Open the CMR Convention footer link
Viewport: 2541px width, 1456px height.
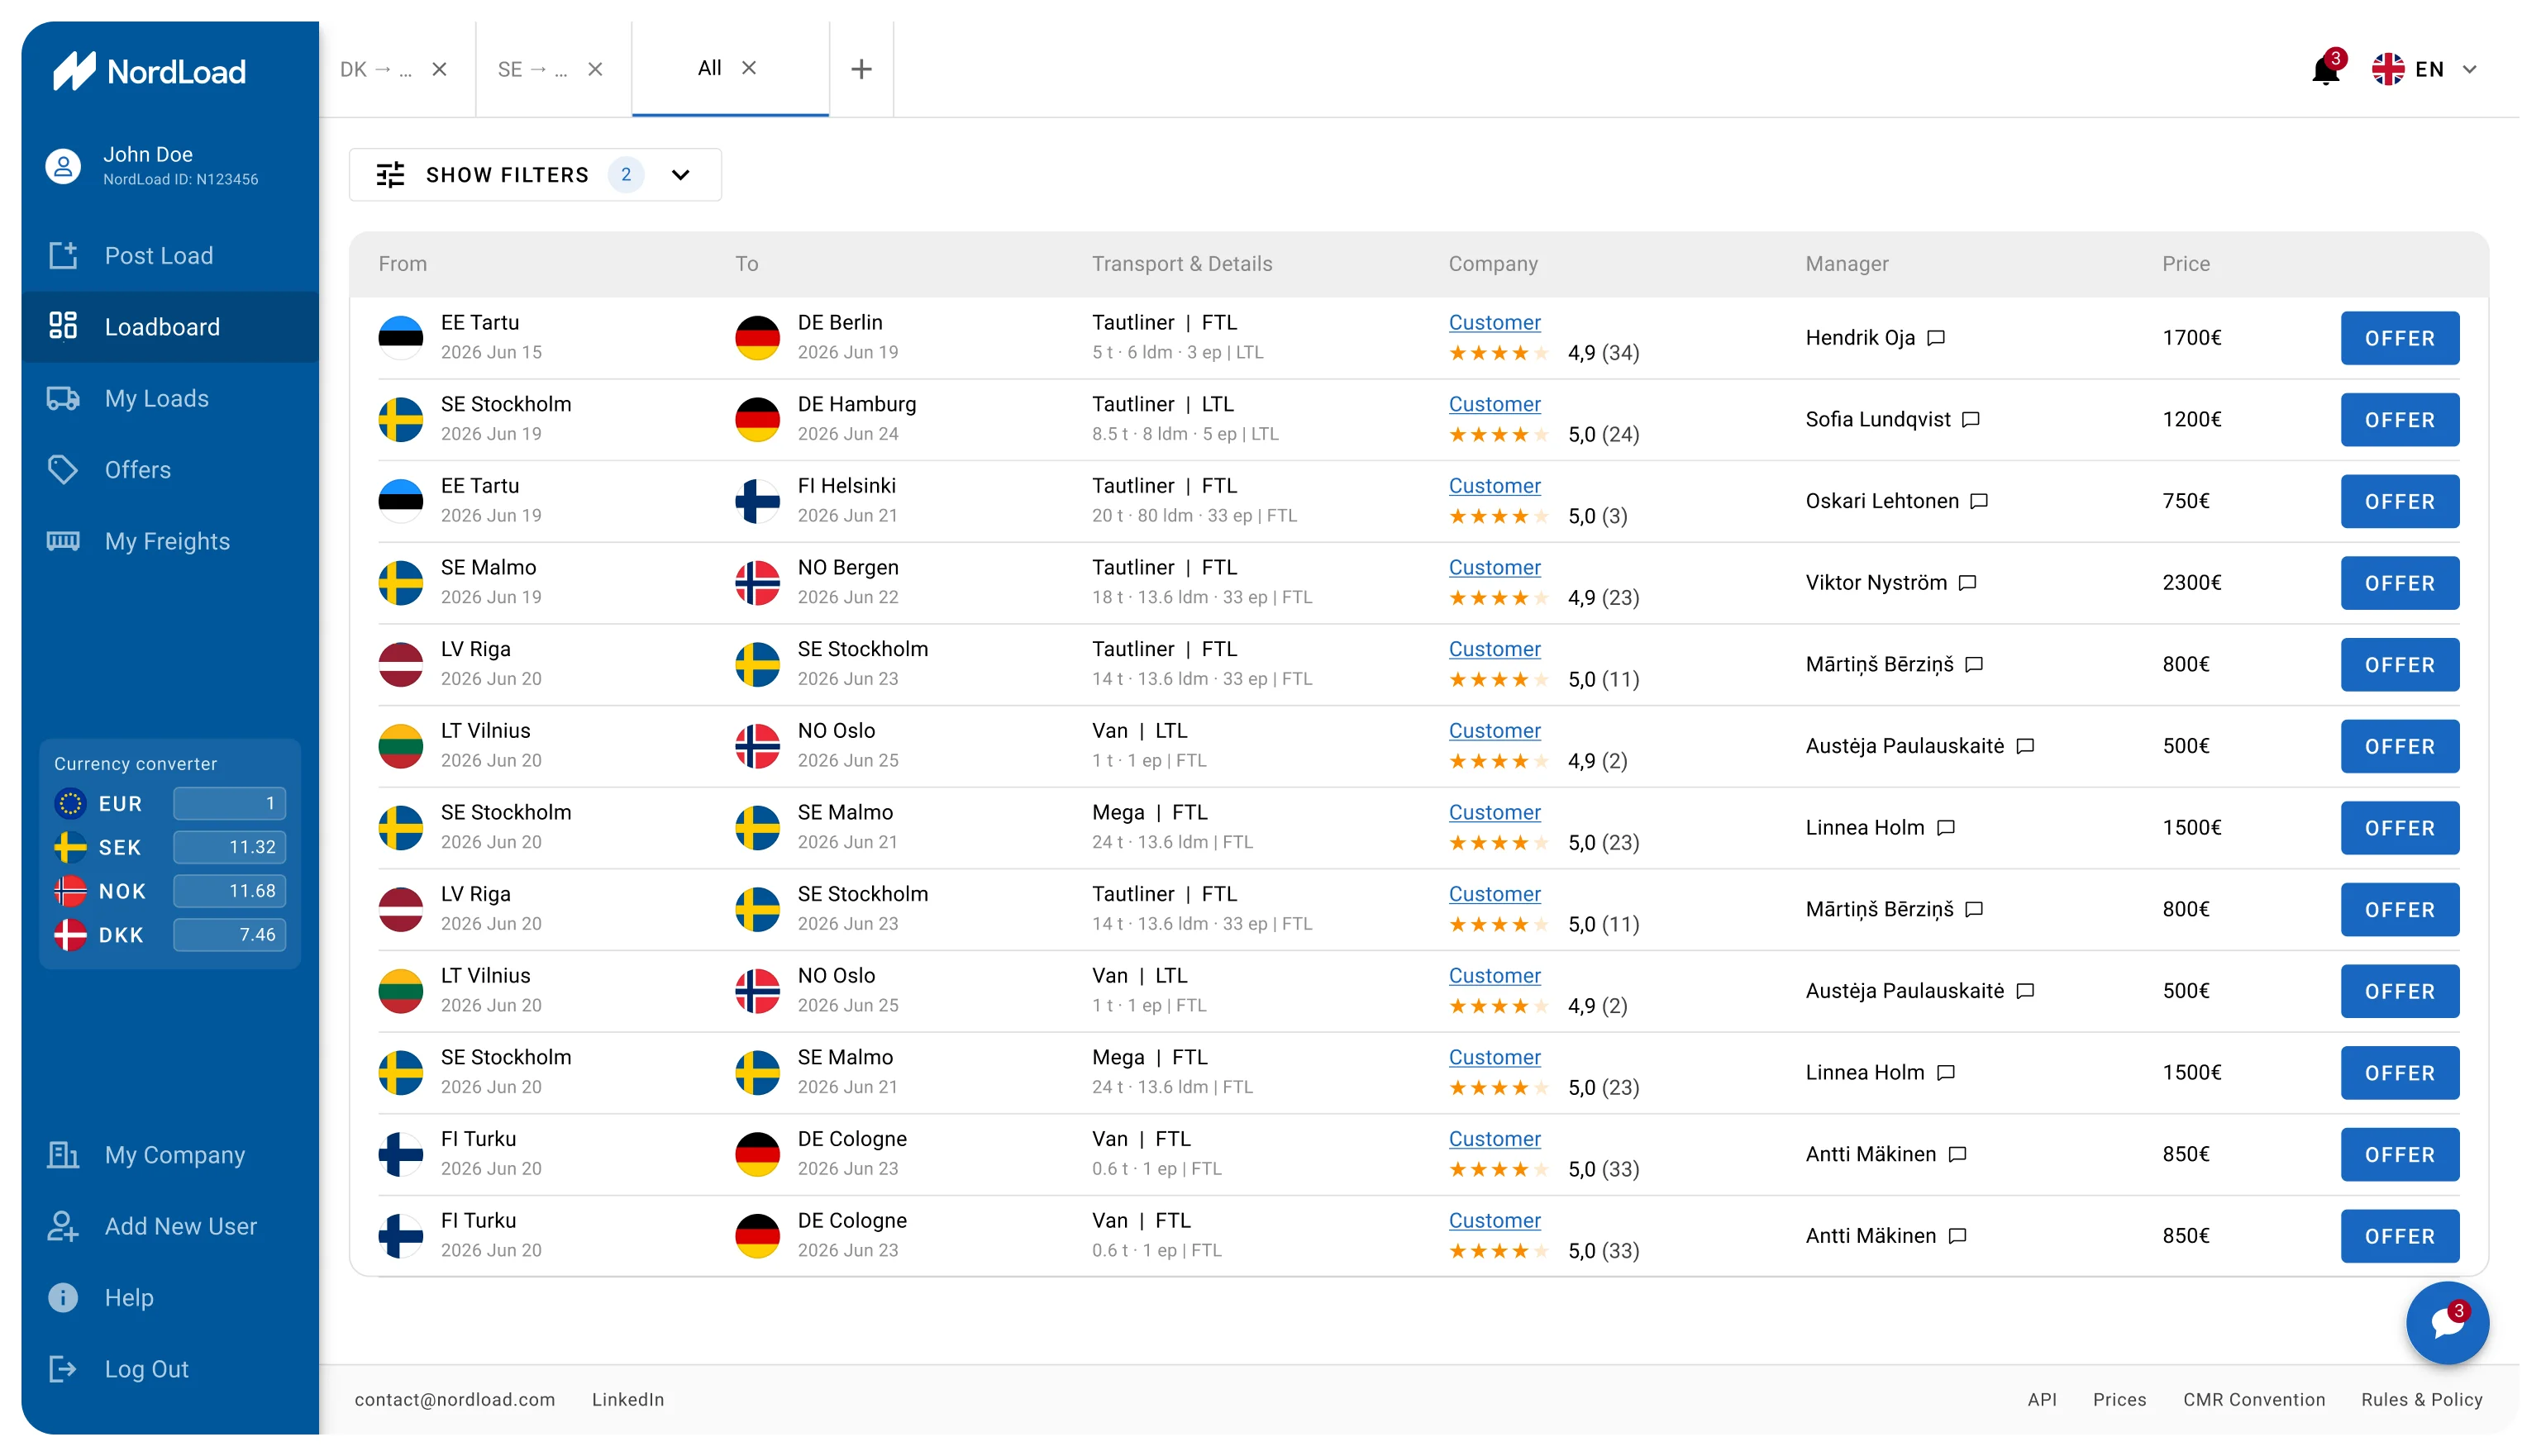point(2253,1399)
